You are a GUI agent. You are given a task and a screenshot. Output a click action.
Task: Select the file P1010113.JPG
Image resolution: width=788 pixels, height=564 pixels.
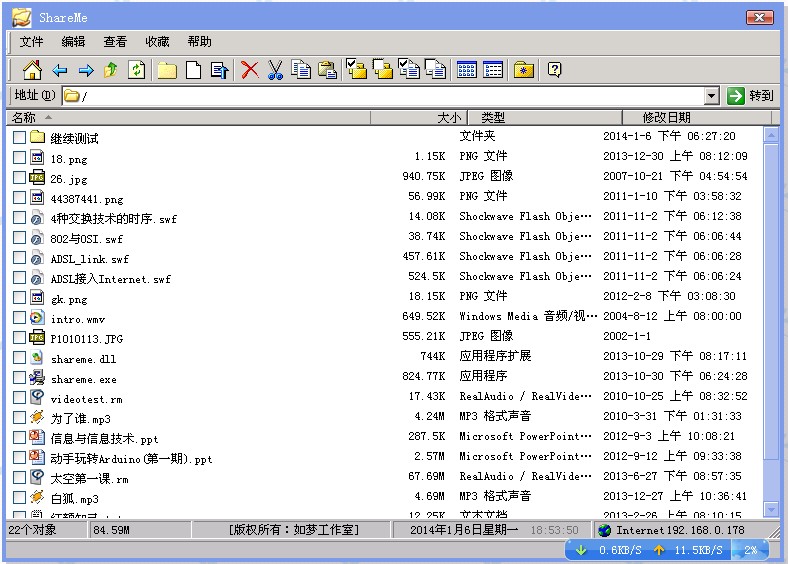coord(86,339)
